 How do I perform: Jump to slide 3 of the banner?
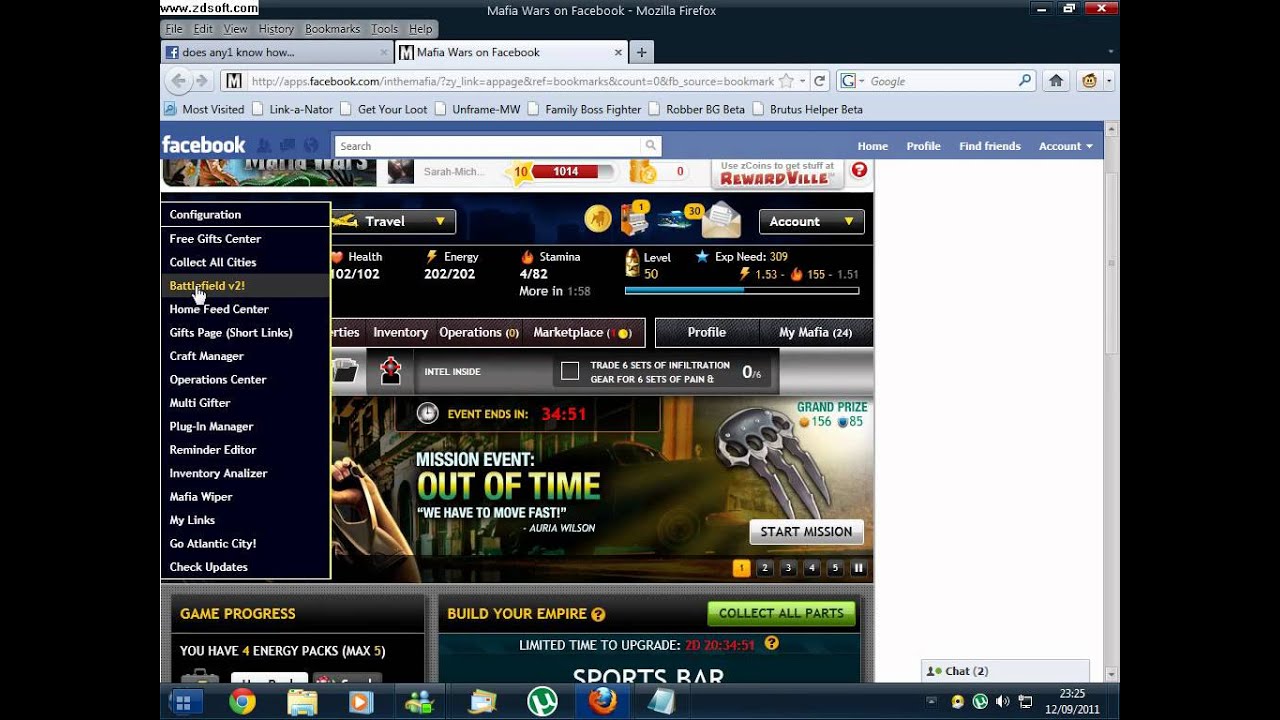point(788,568)
